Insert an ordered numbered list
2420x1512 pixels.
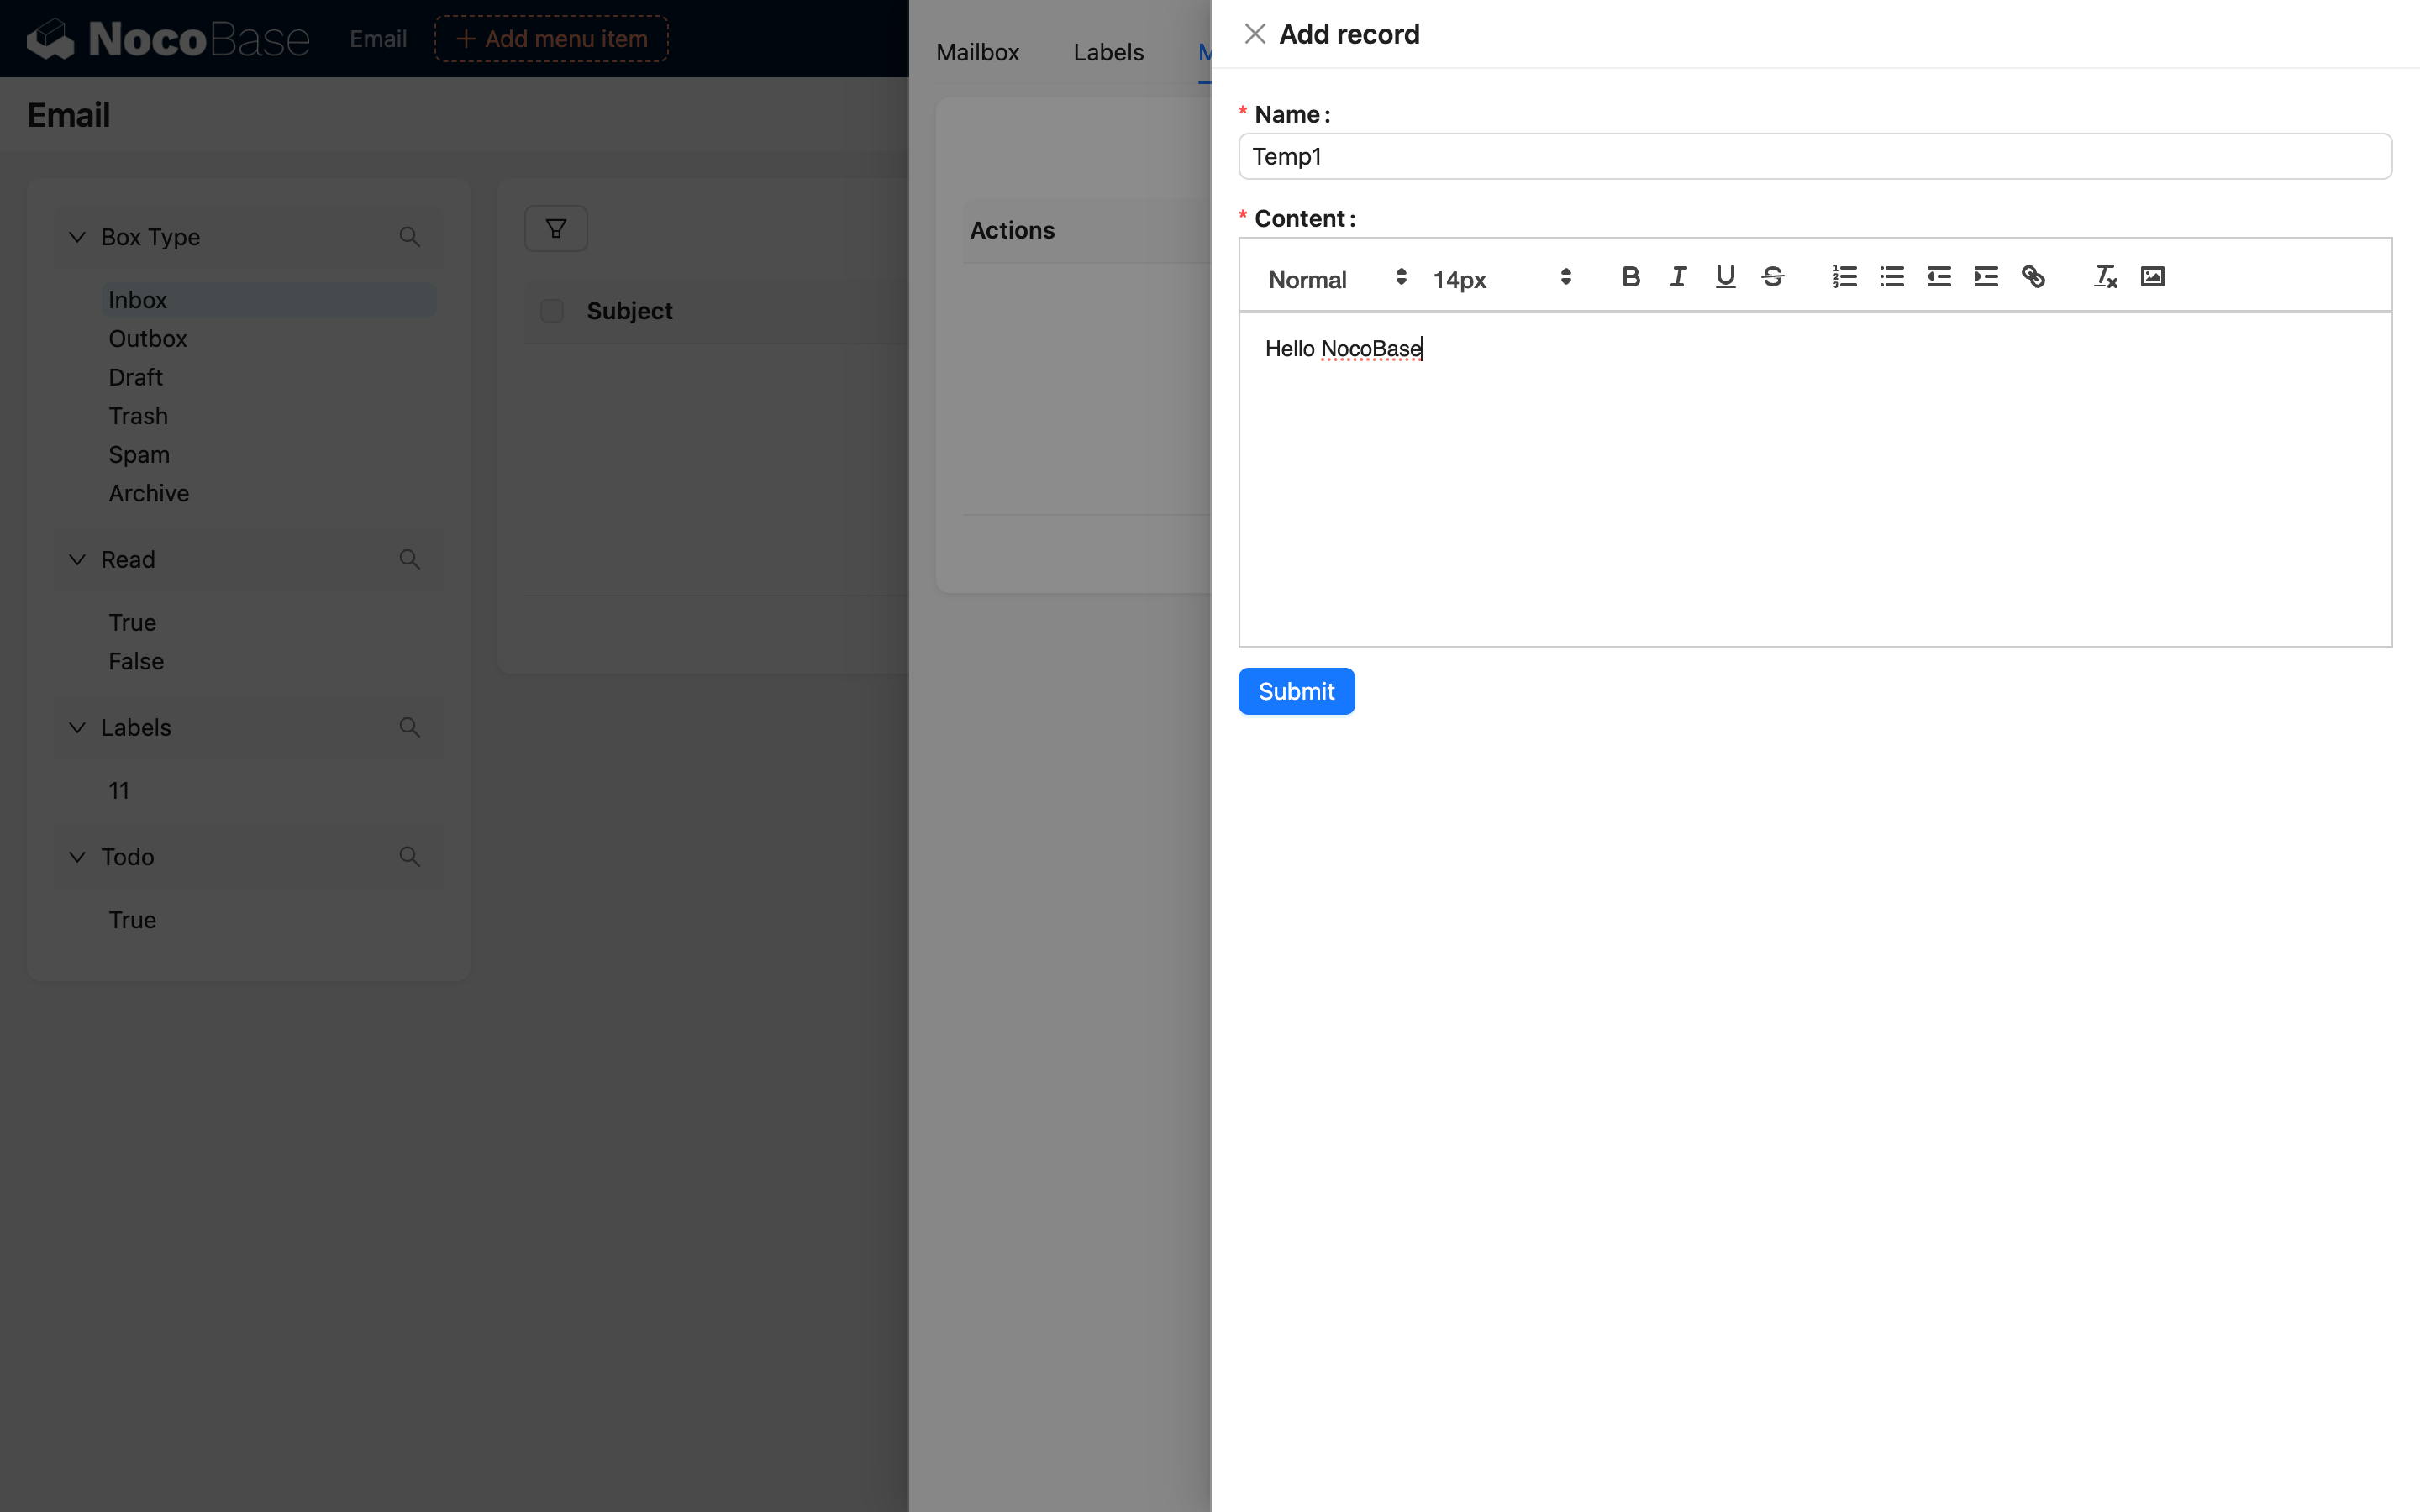1844,277
